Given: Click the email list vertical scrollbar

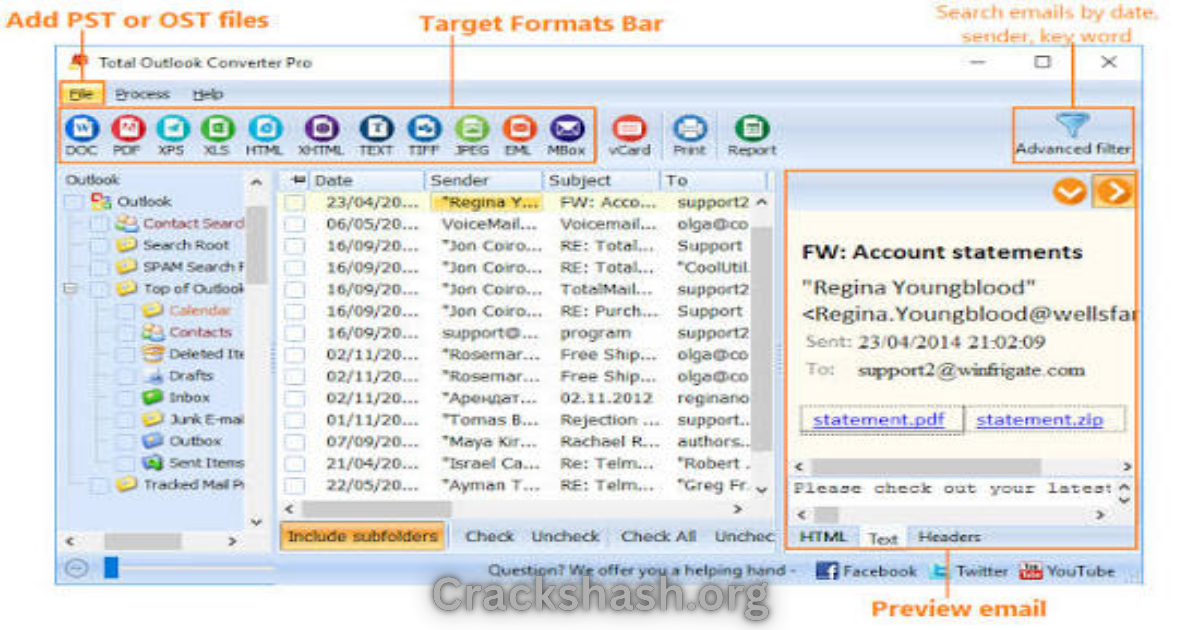Looking at the screenshot, I should point(762,340).
